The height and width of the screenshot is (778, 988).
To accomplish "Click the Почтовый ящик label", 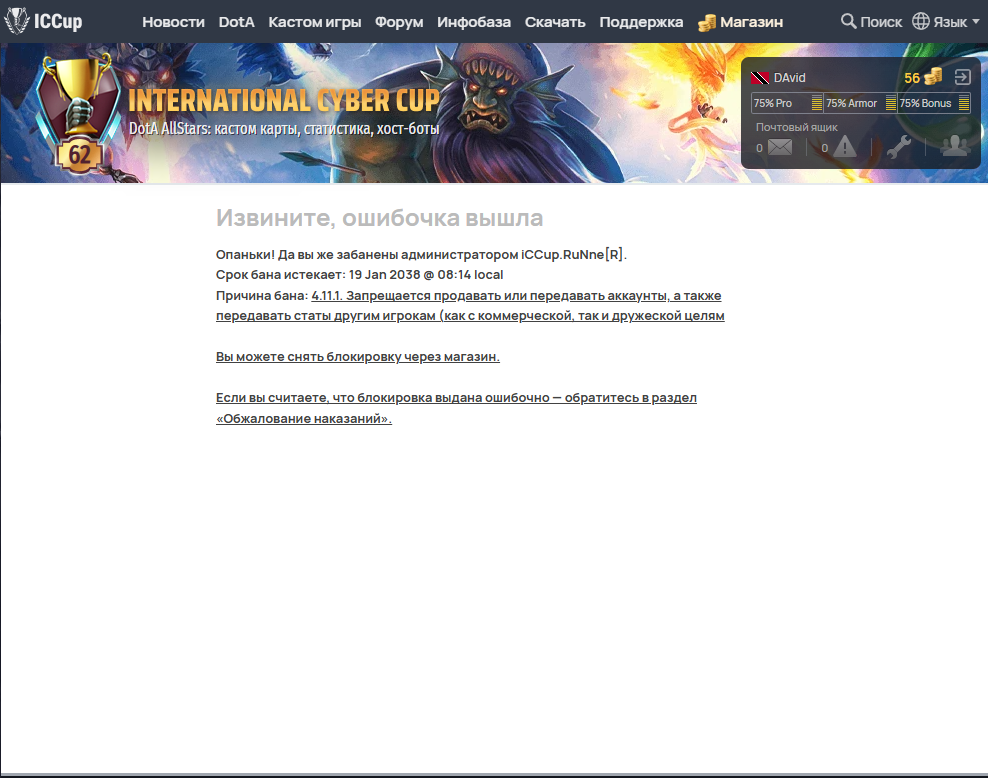I will (x=796, y=127).
